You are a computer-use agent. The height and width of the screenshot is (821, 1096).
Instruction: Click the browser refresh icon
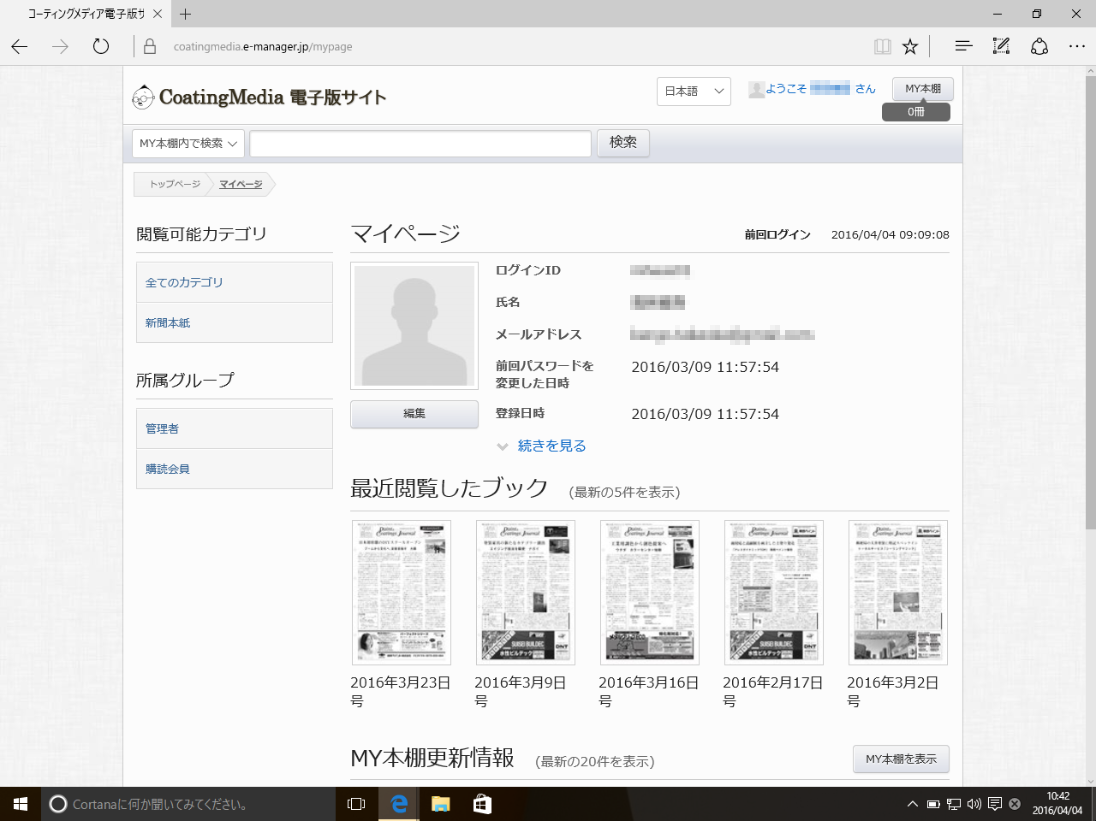coord(100,46)
